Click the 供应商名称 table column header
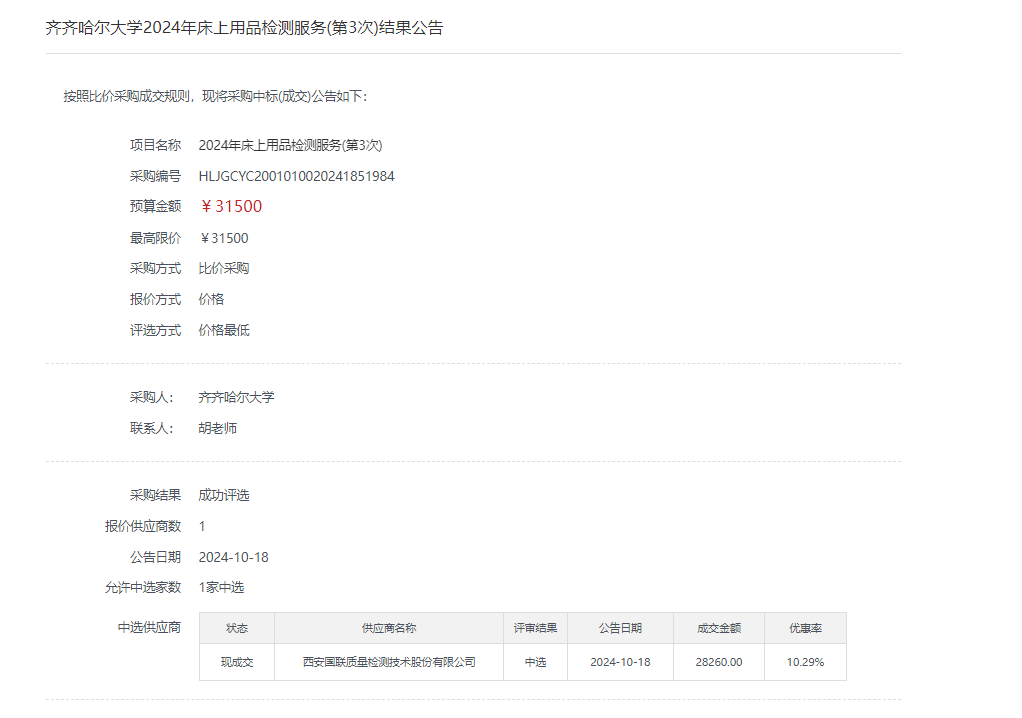 pyautogui.click(x=389, y=628)
